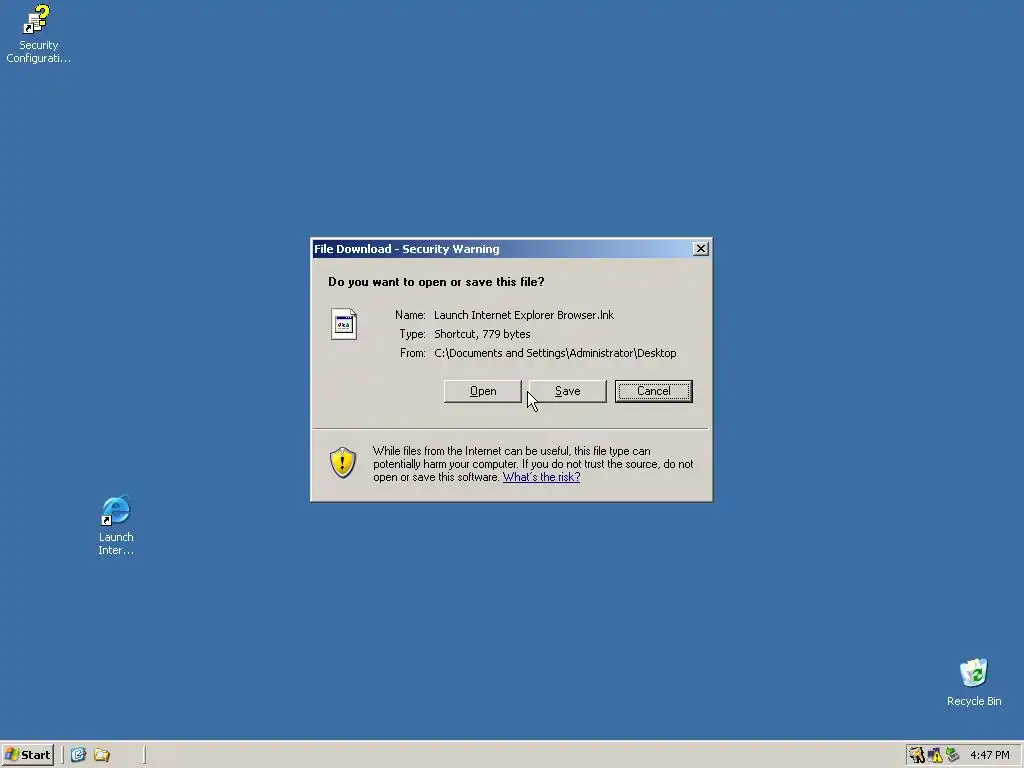This screenshot has height=768, width=1024.
Task: Launch Internet Explorer from Quick Launch
Action: [x=78, y=755]
